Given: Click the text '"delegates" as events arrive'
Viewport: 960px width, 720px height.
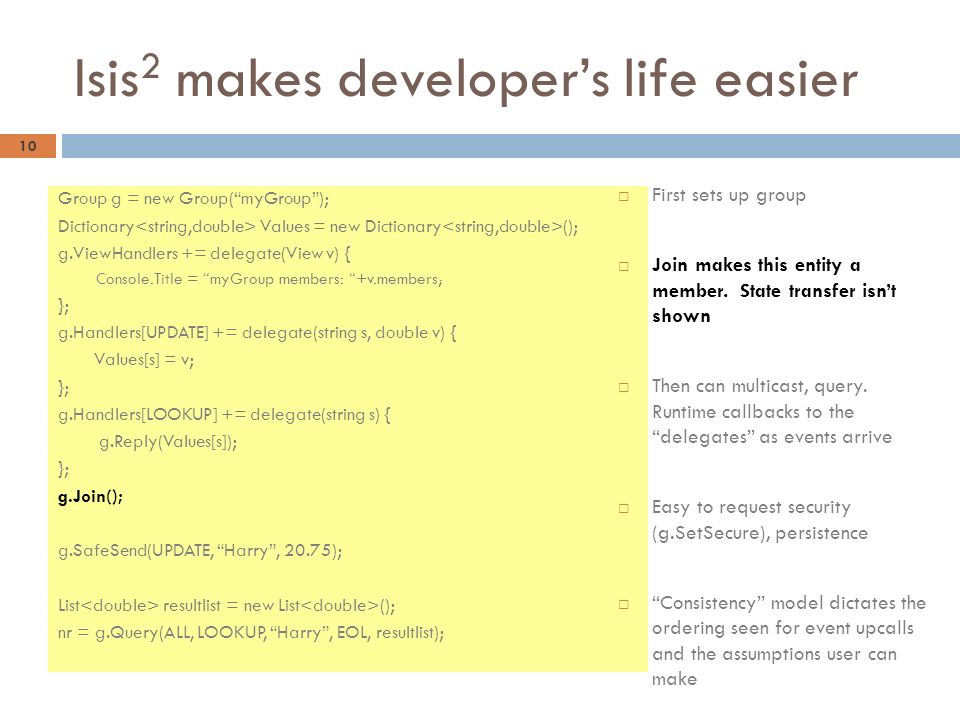Looking at the screenshot, I should click(x=772, y=437).
